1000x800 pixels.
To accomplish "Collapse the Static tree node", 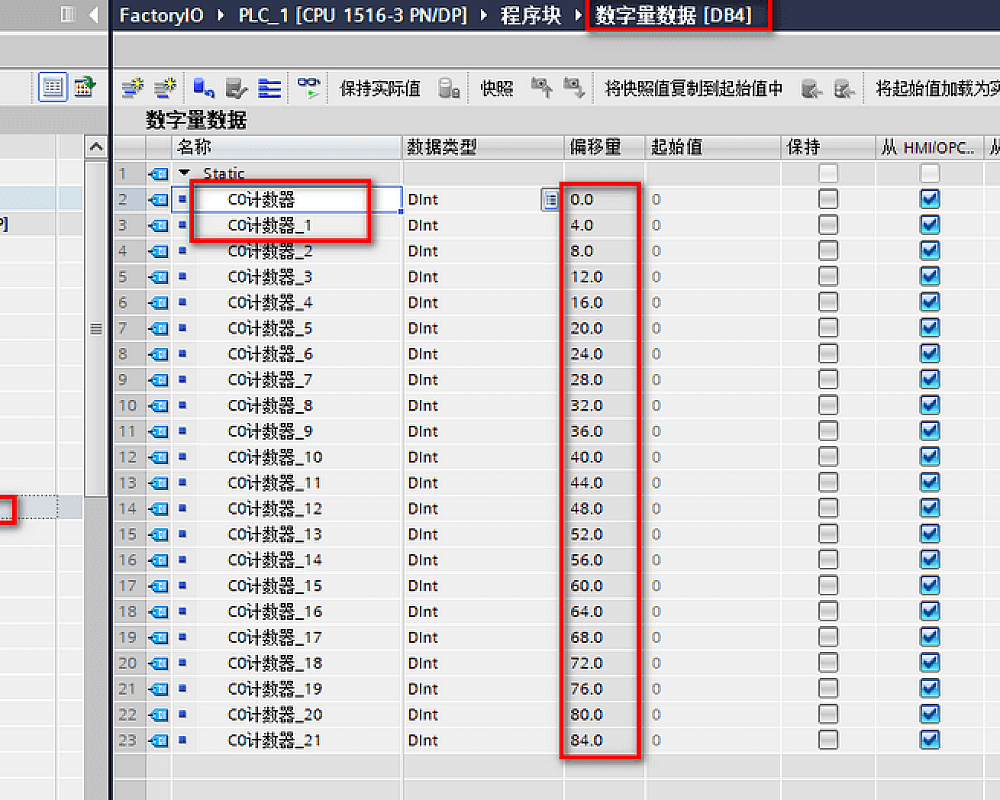I will click(x=184, y=174).
